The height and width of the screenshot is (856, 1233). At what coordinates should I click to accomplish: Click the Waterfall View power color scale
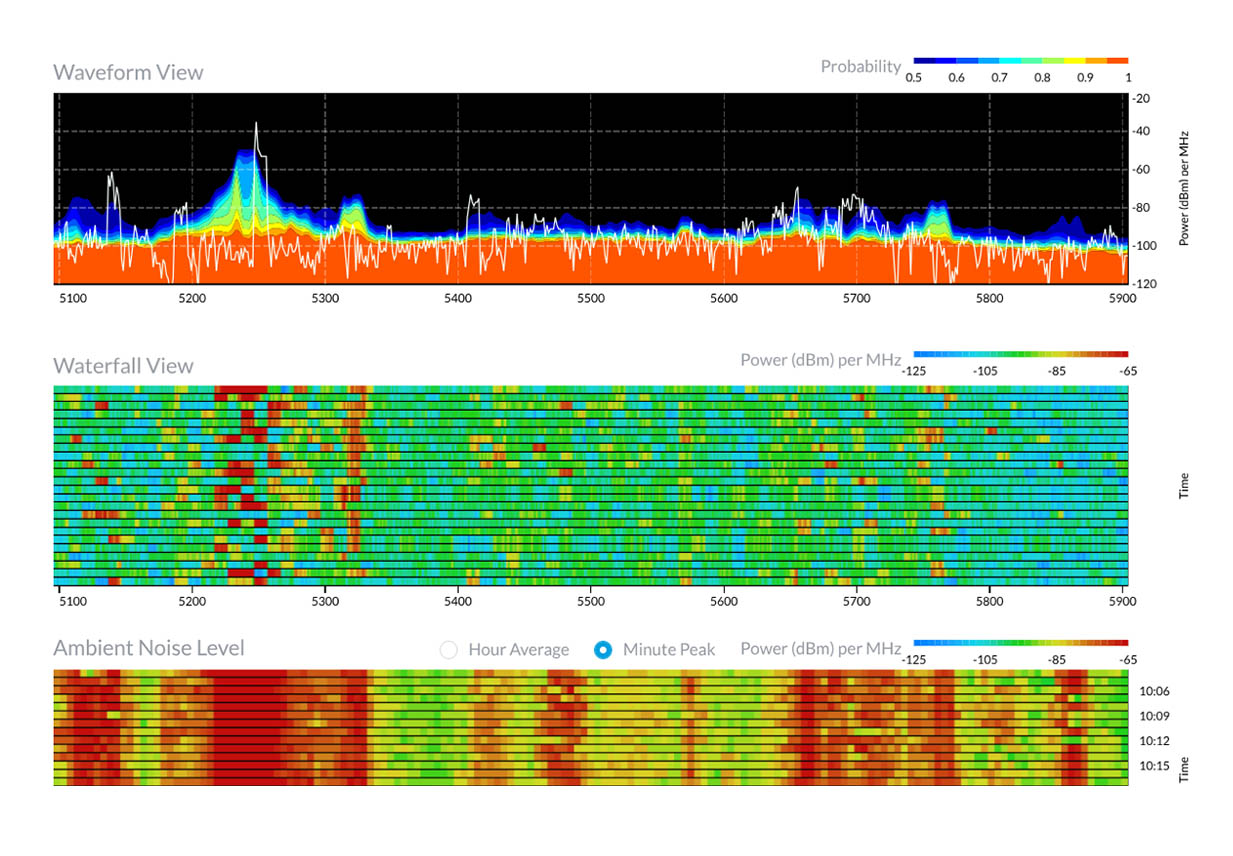(1020, 354)
